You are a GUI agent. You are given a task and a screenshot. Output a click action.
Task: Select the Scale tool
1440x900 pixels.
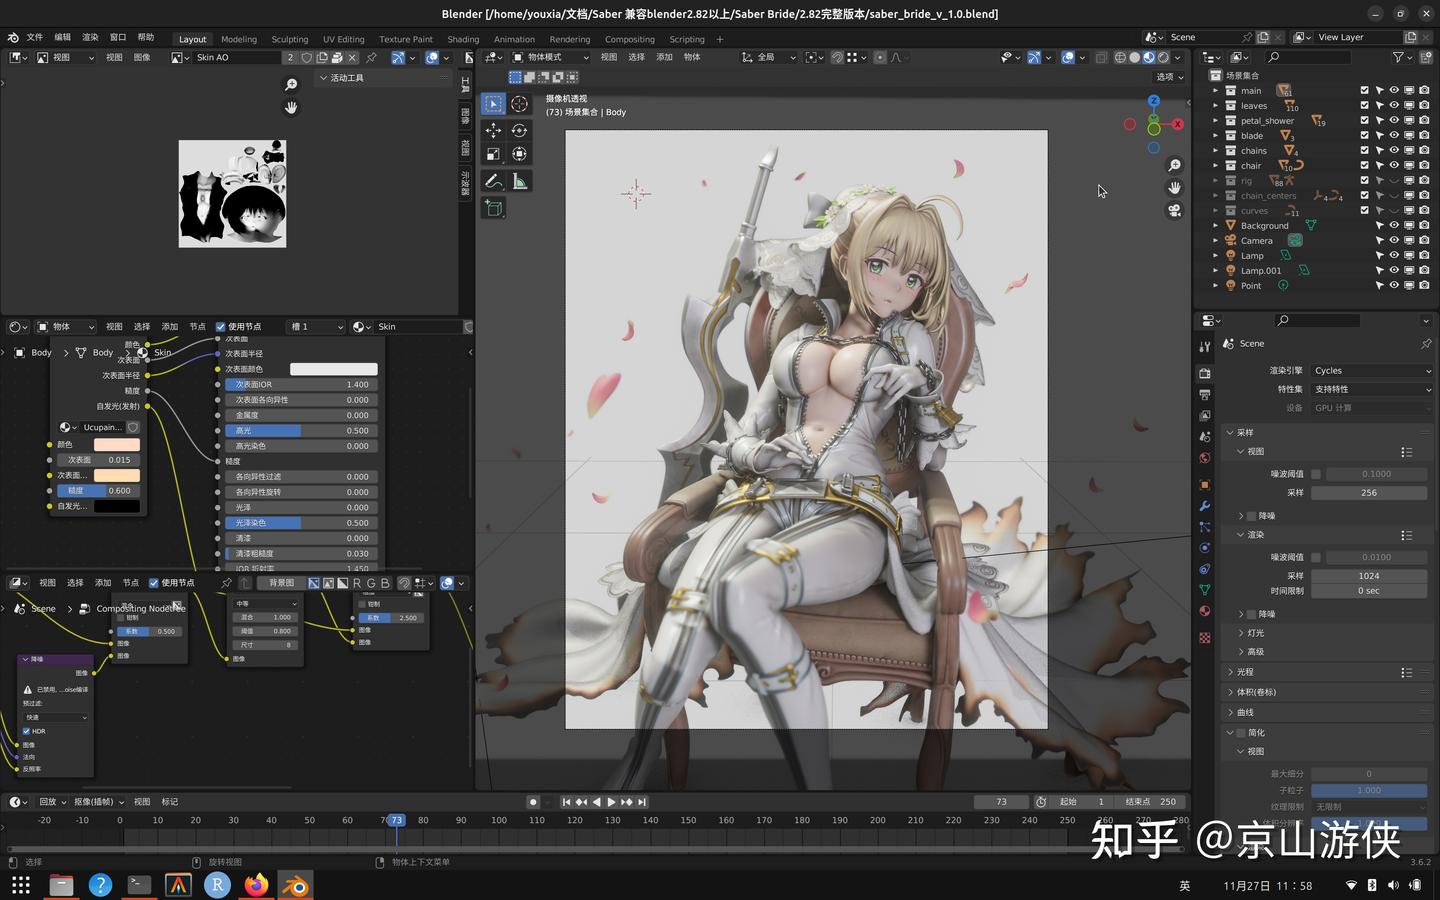[x=494, y=155]
